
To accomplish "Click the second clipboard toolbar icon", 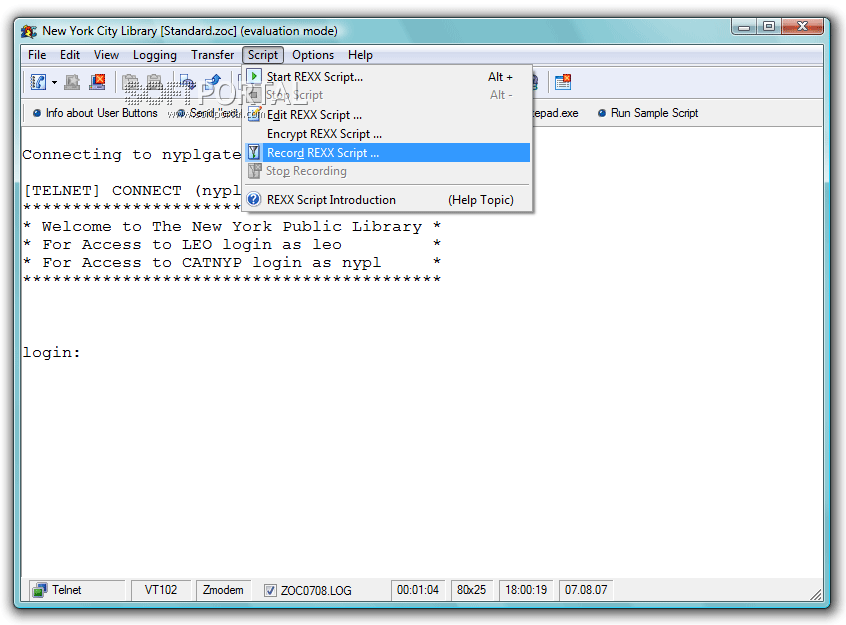I will pyautogui.click(x=154, y=82).
